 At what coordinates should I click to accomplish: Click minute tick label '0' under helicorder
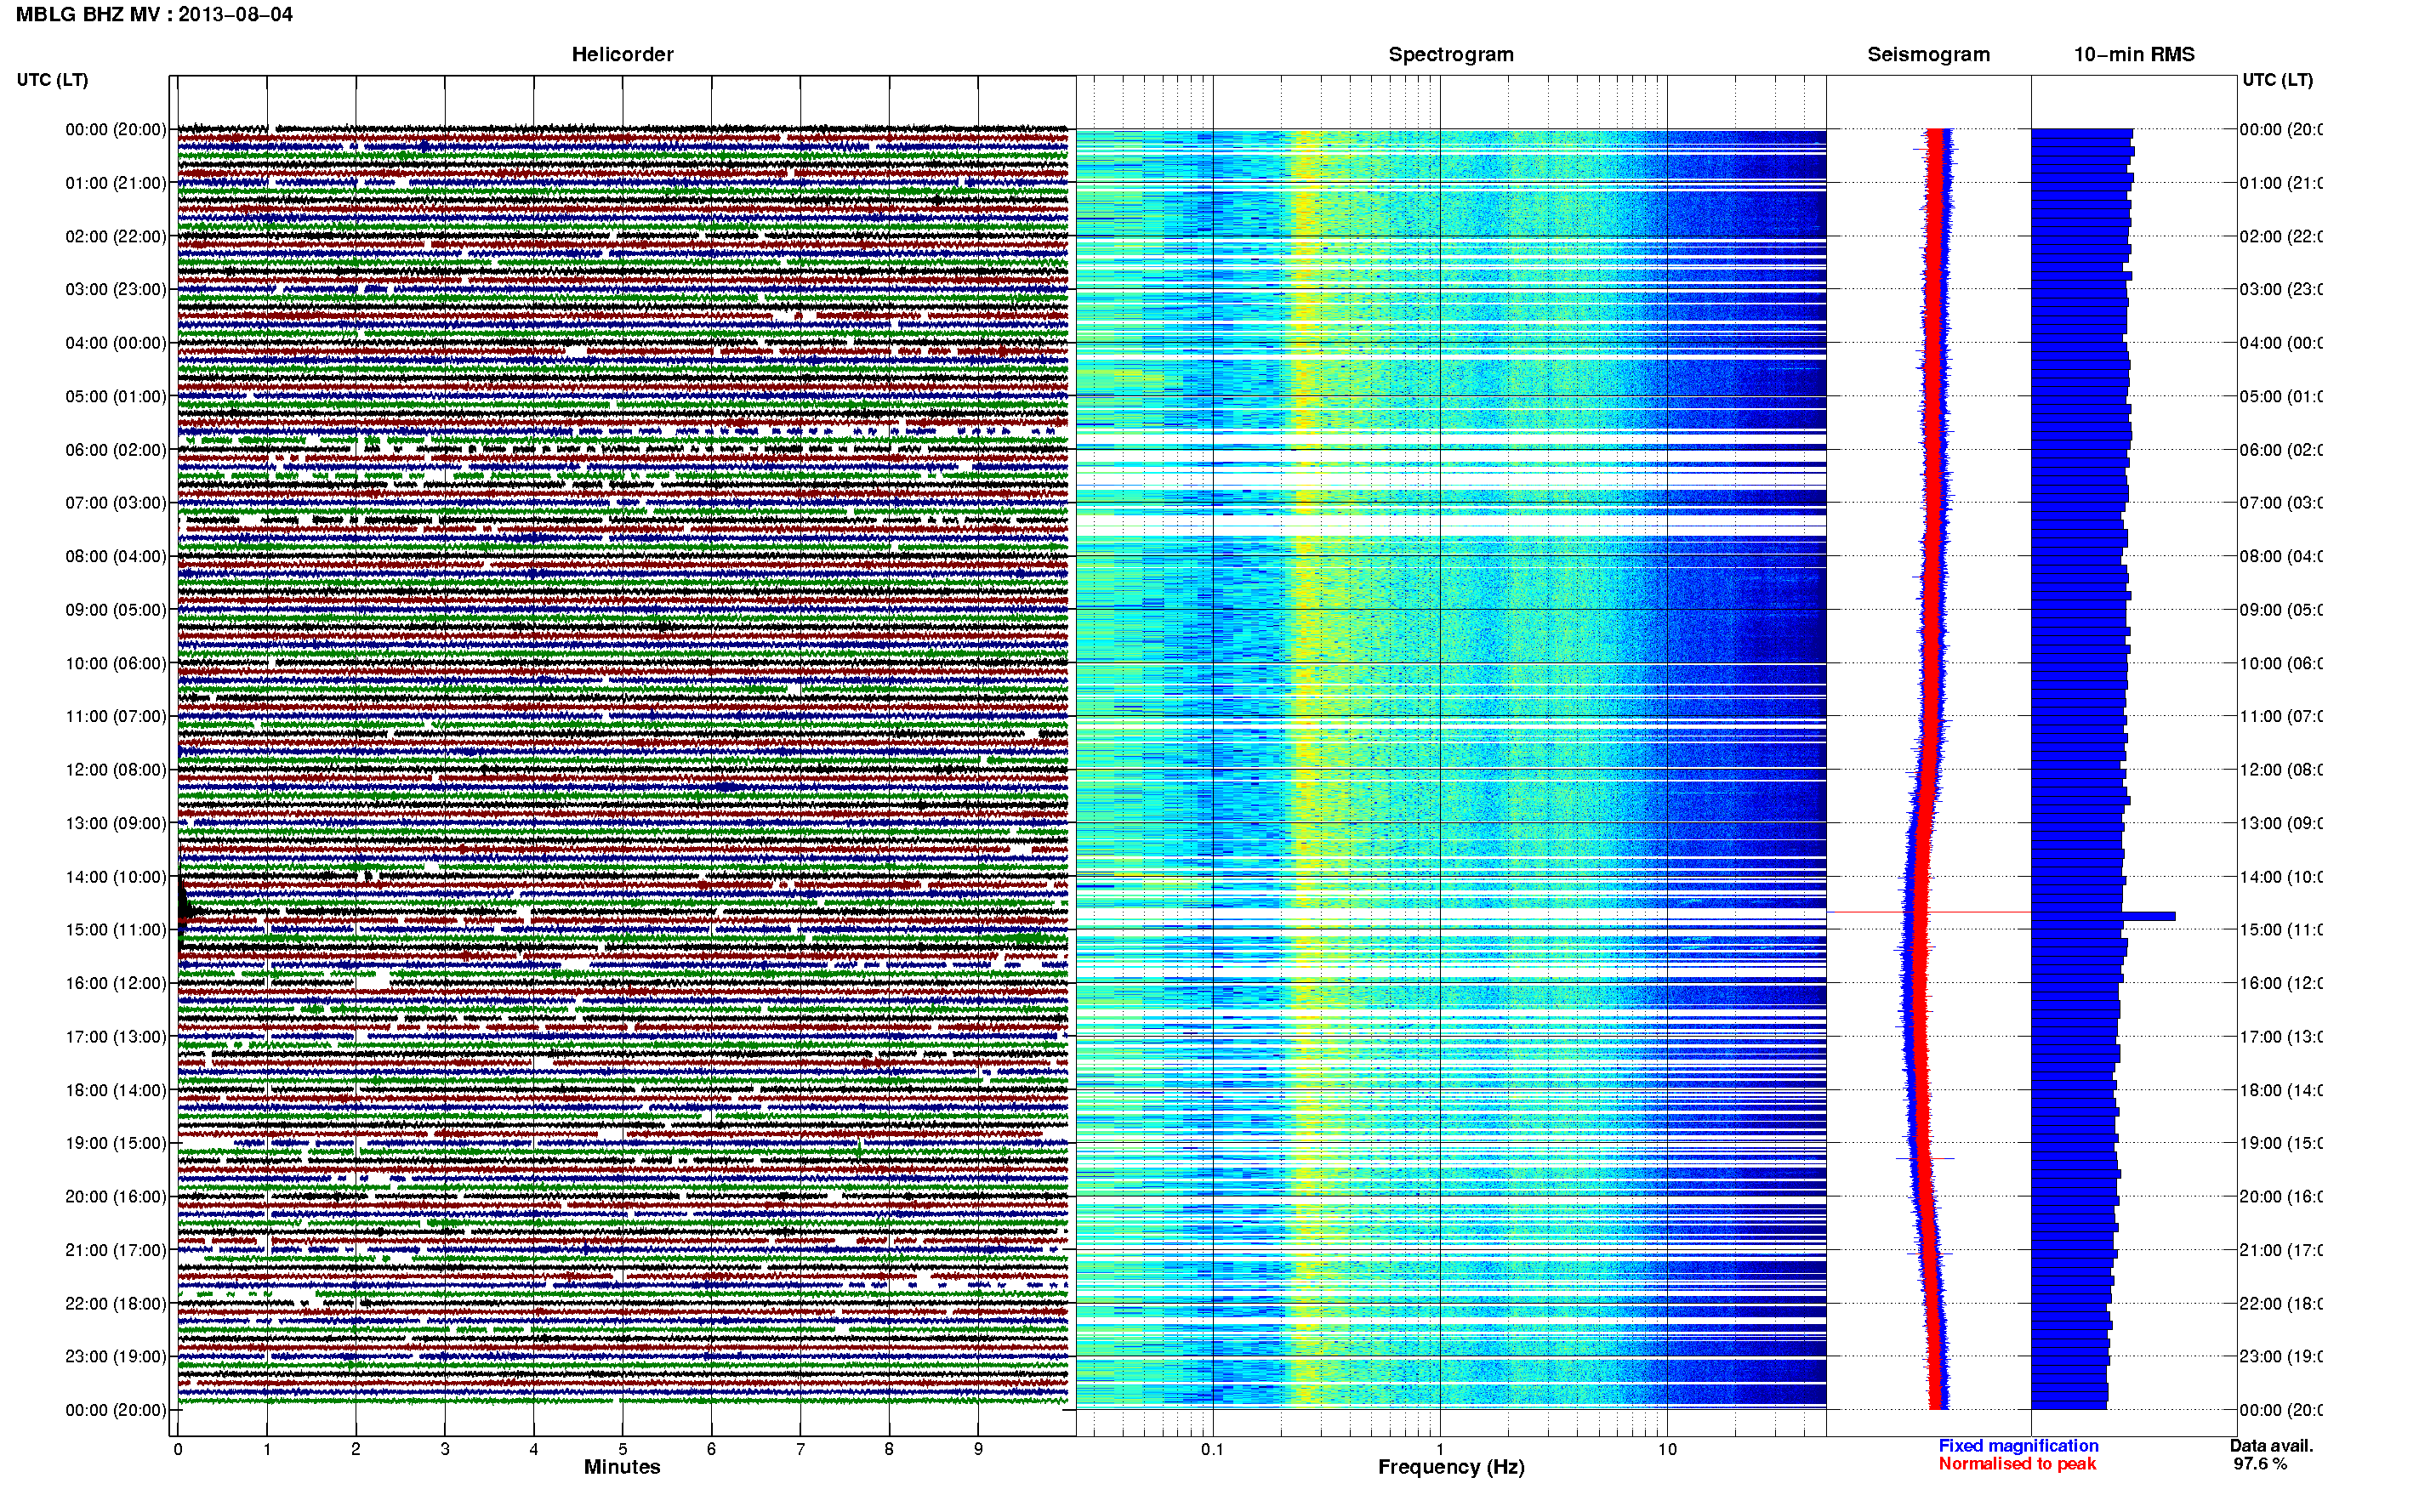(x=178, y=1449)
